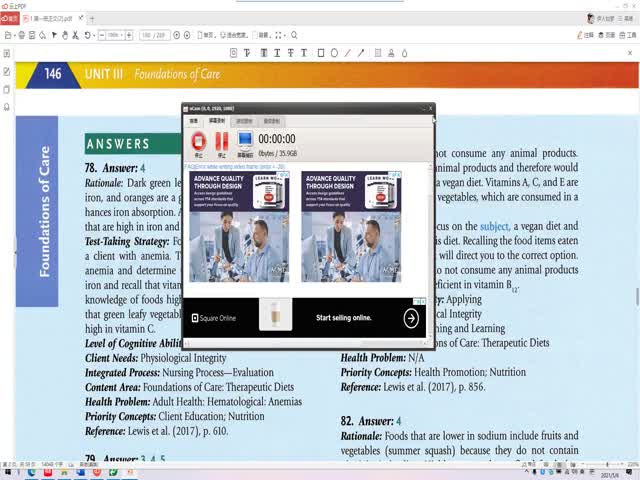
Task: Open the zoom percentage dropdown
Action: pos(115,35)
